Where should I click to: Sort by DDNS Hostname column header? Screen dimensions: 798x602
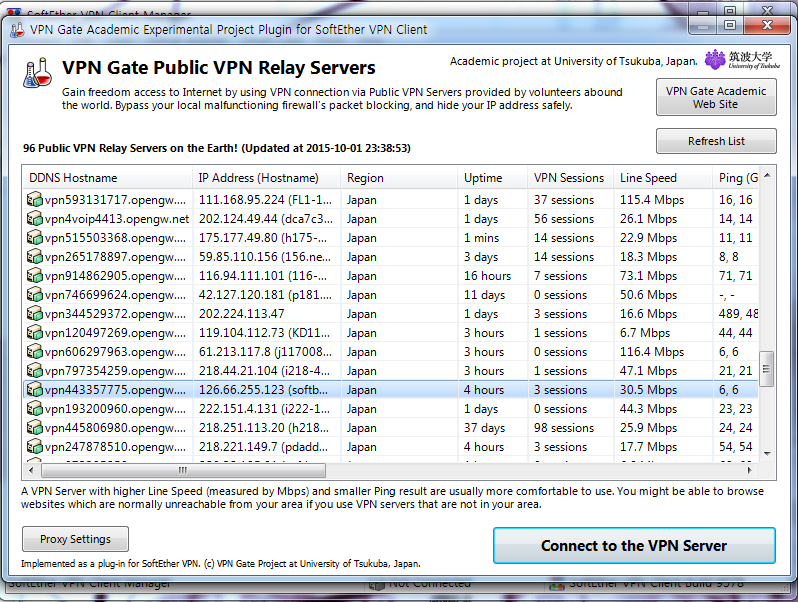point(107,178)
